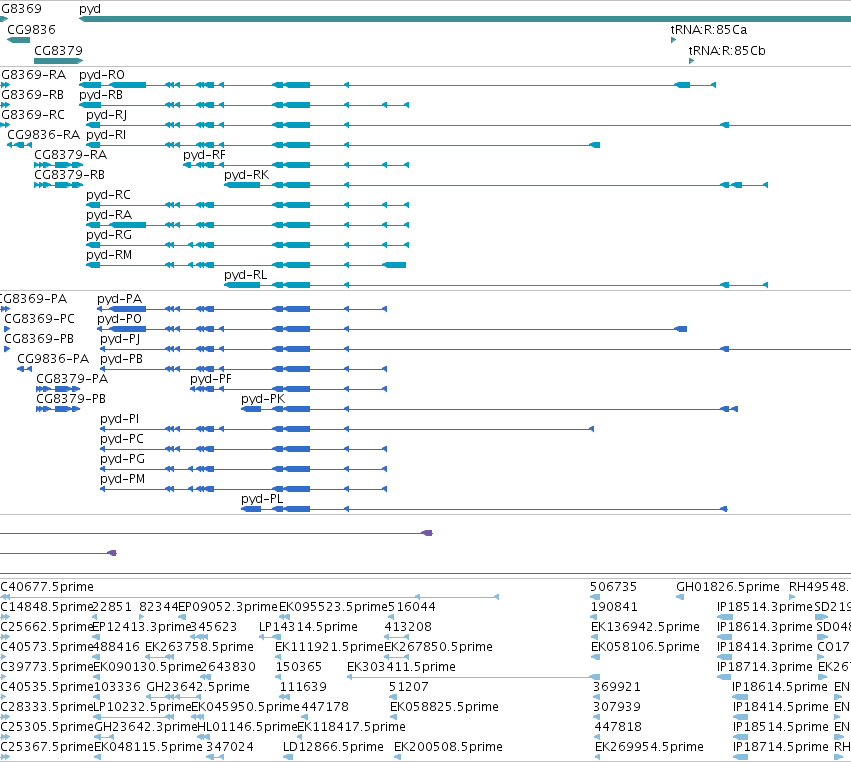Click the 111639 feature label
The width and height of the screenshot is (851, 762).
coord(303,688)
